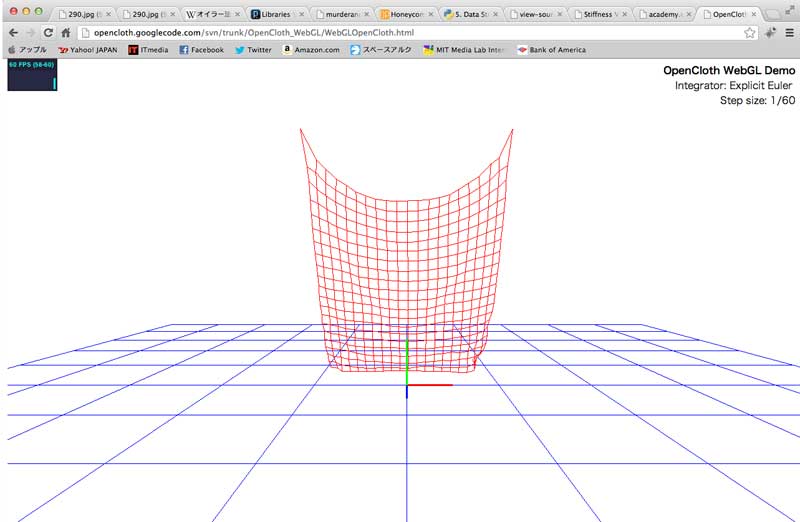The height and width of the screenshot is (522, 800).
Task: Open the Bank of America bookmark
Action: click(551, 49)
